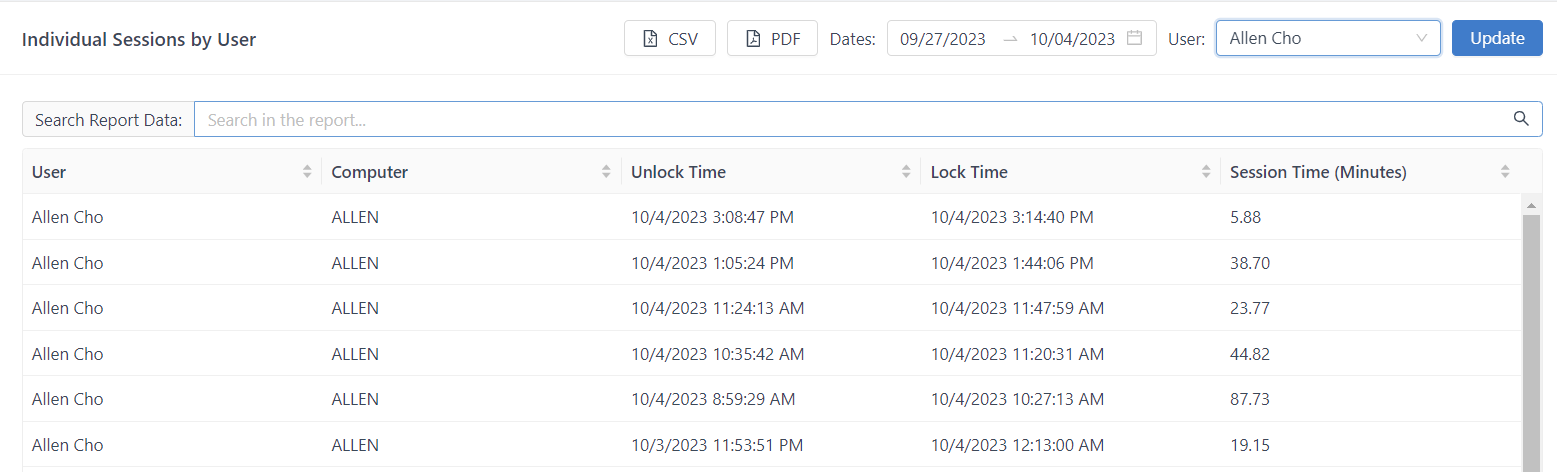
Task: Open the date range calendar icon
Action: pos(1134,39)
